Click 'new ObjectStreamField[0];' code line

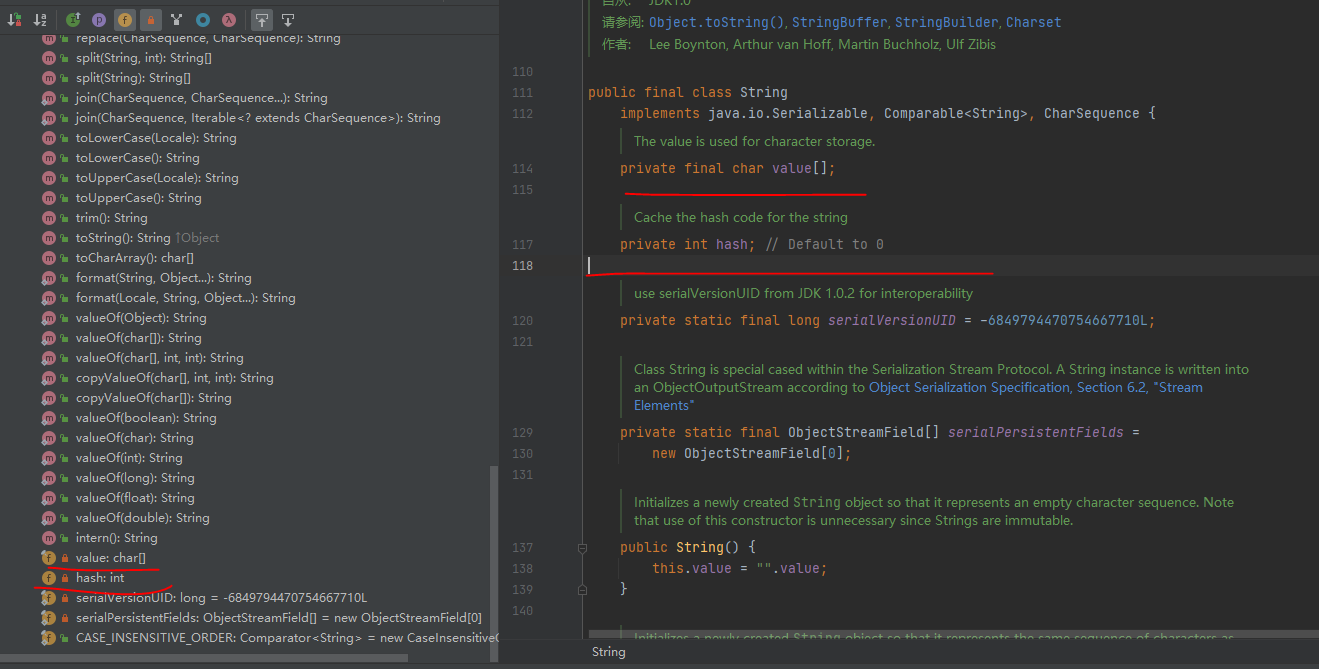pyautogui.click(x=752, y=453)
